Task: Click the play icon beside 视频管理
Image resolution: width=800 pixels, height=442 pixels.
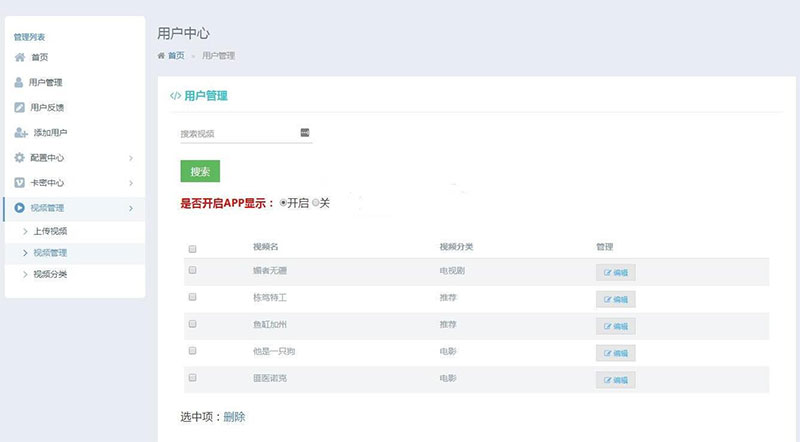Action: click(x=19, y=208)
